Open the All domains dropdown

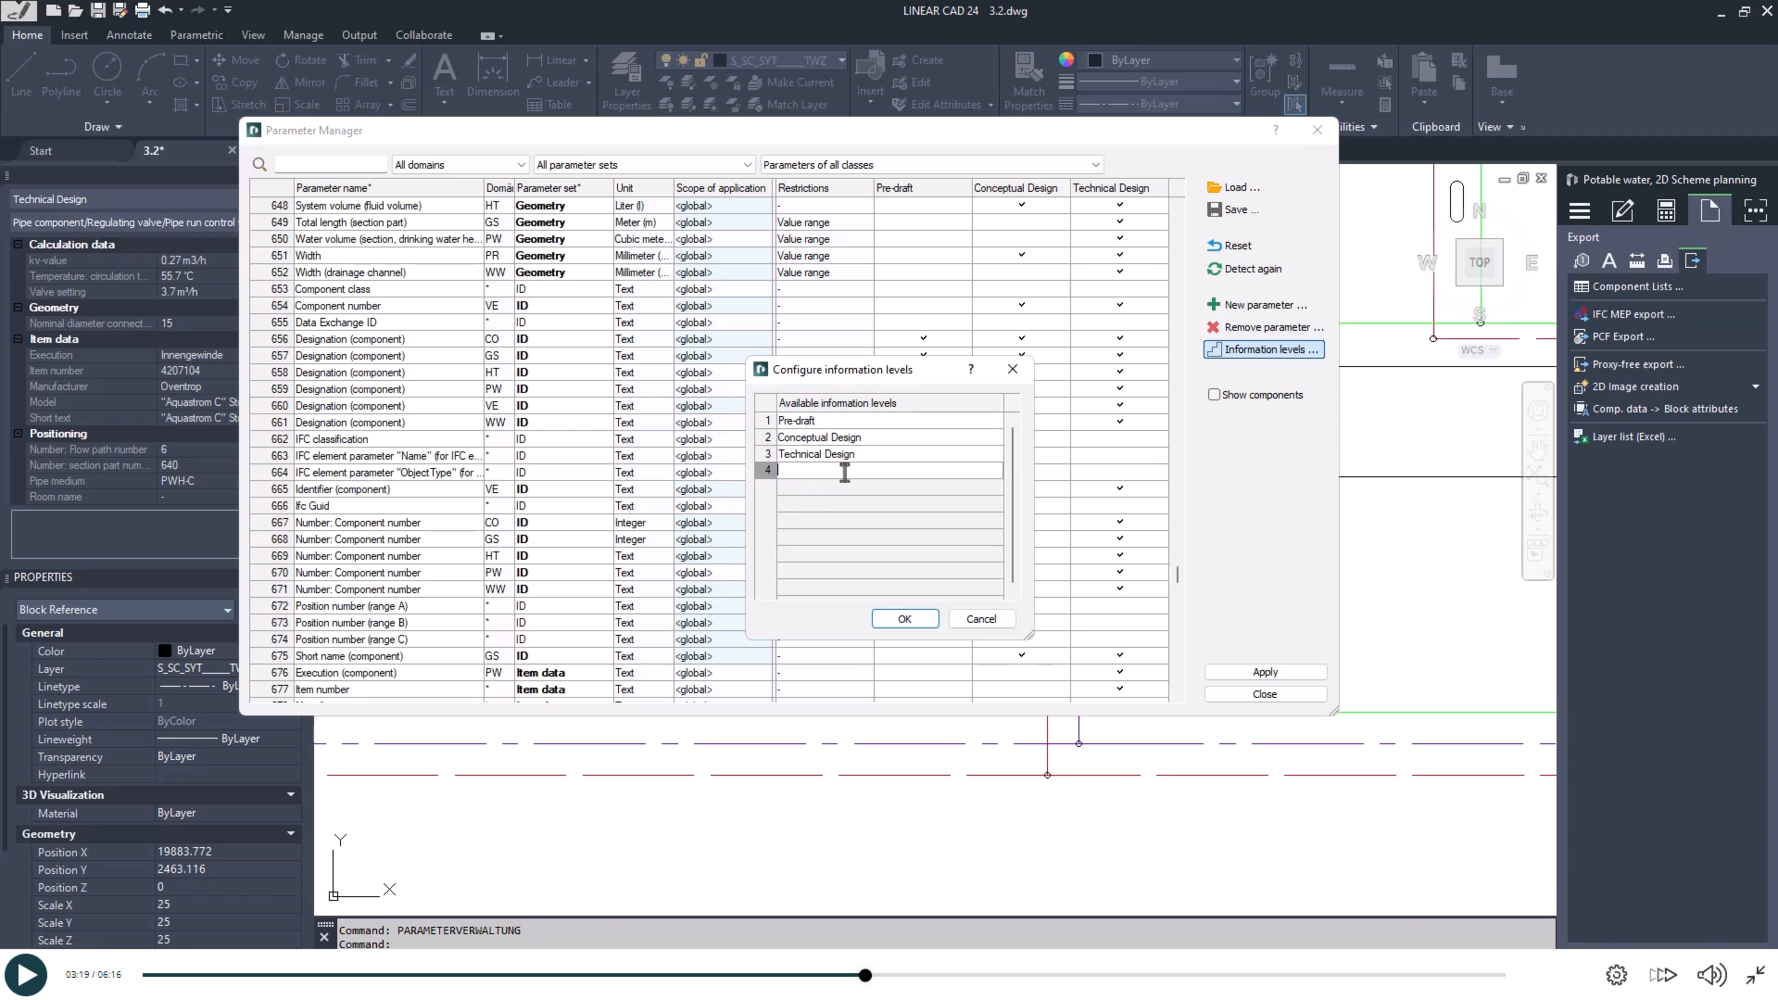(x=459, y=165)
